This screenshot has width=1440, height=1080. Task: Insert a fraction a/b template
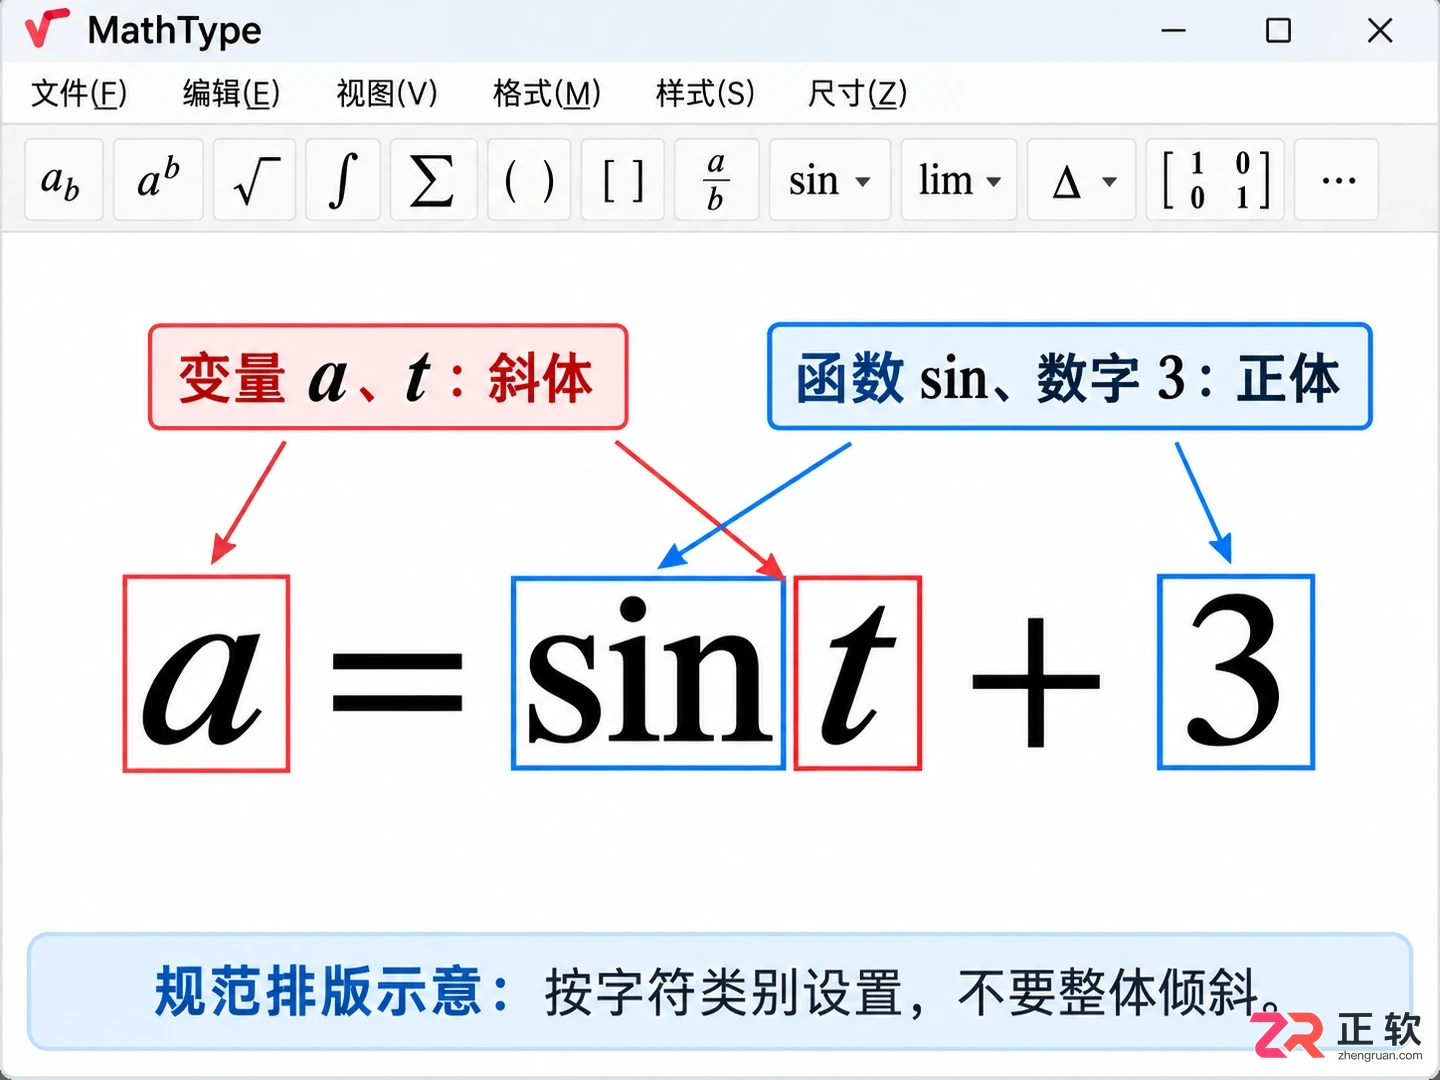[716, 180]
